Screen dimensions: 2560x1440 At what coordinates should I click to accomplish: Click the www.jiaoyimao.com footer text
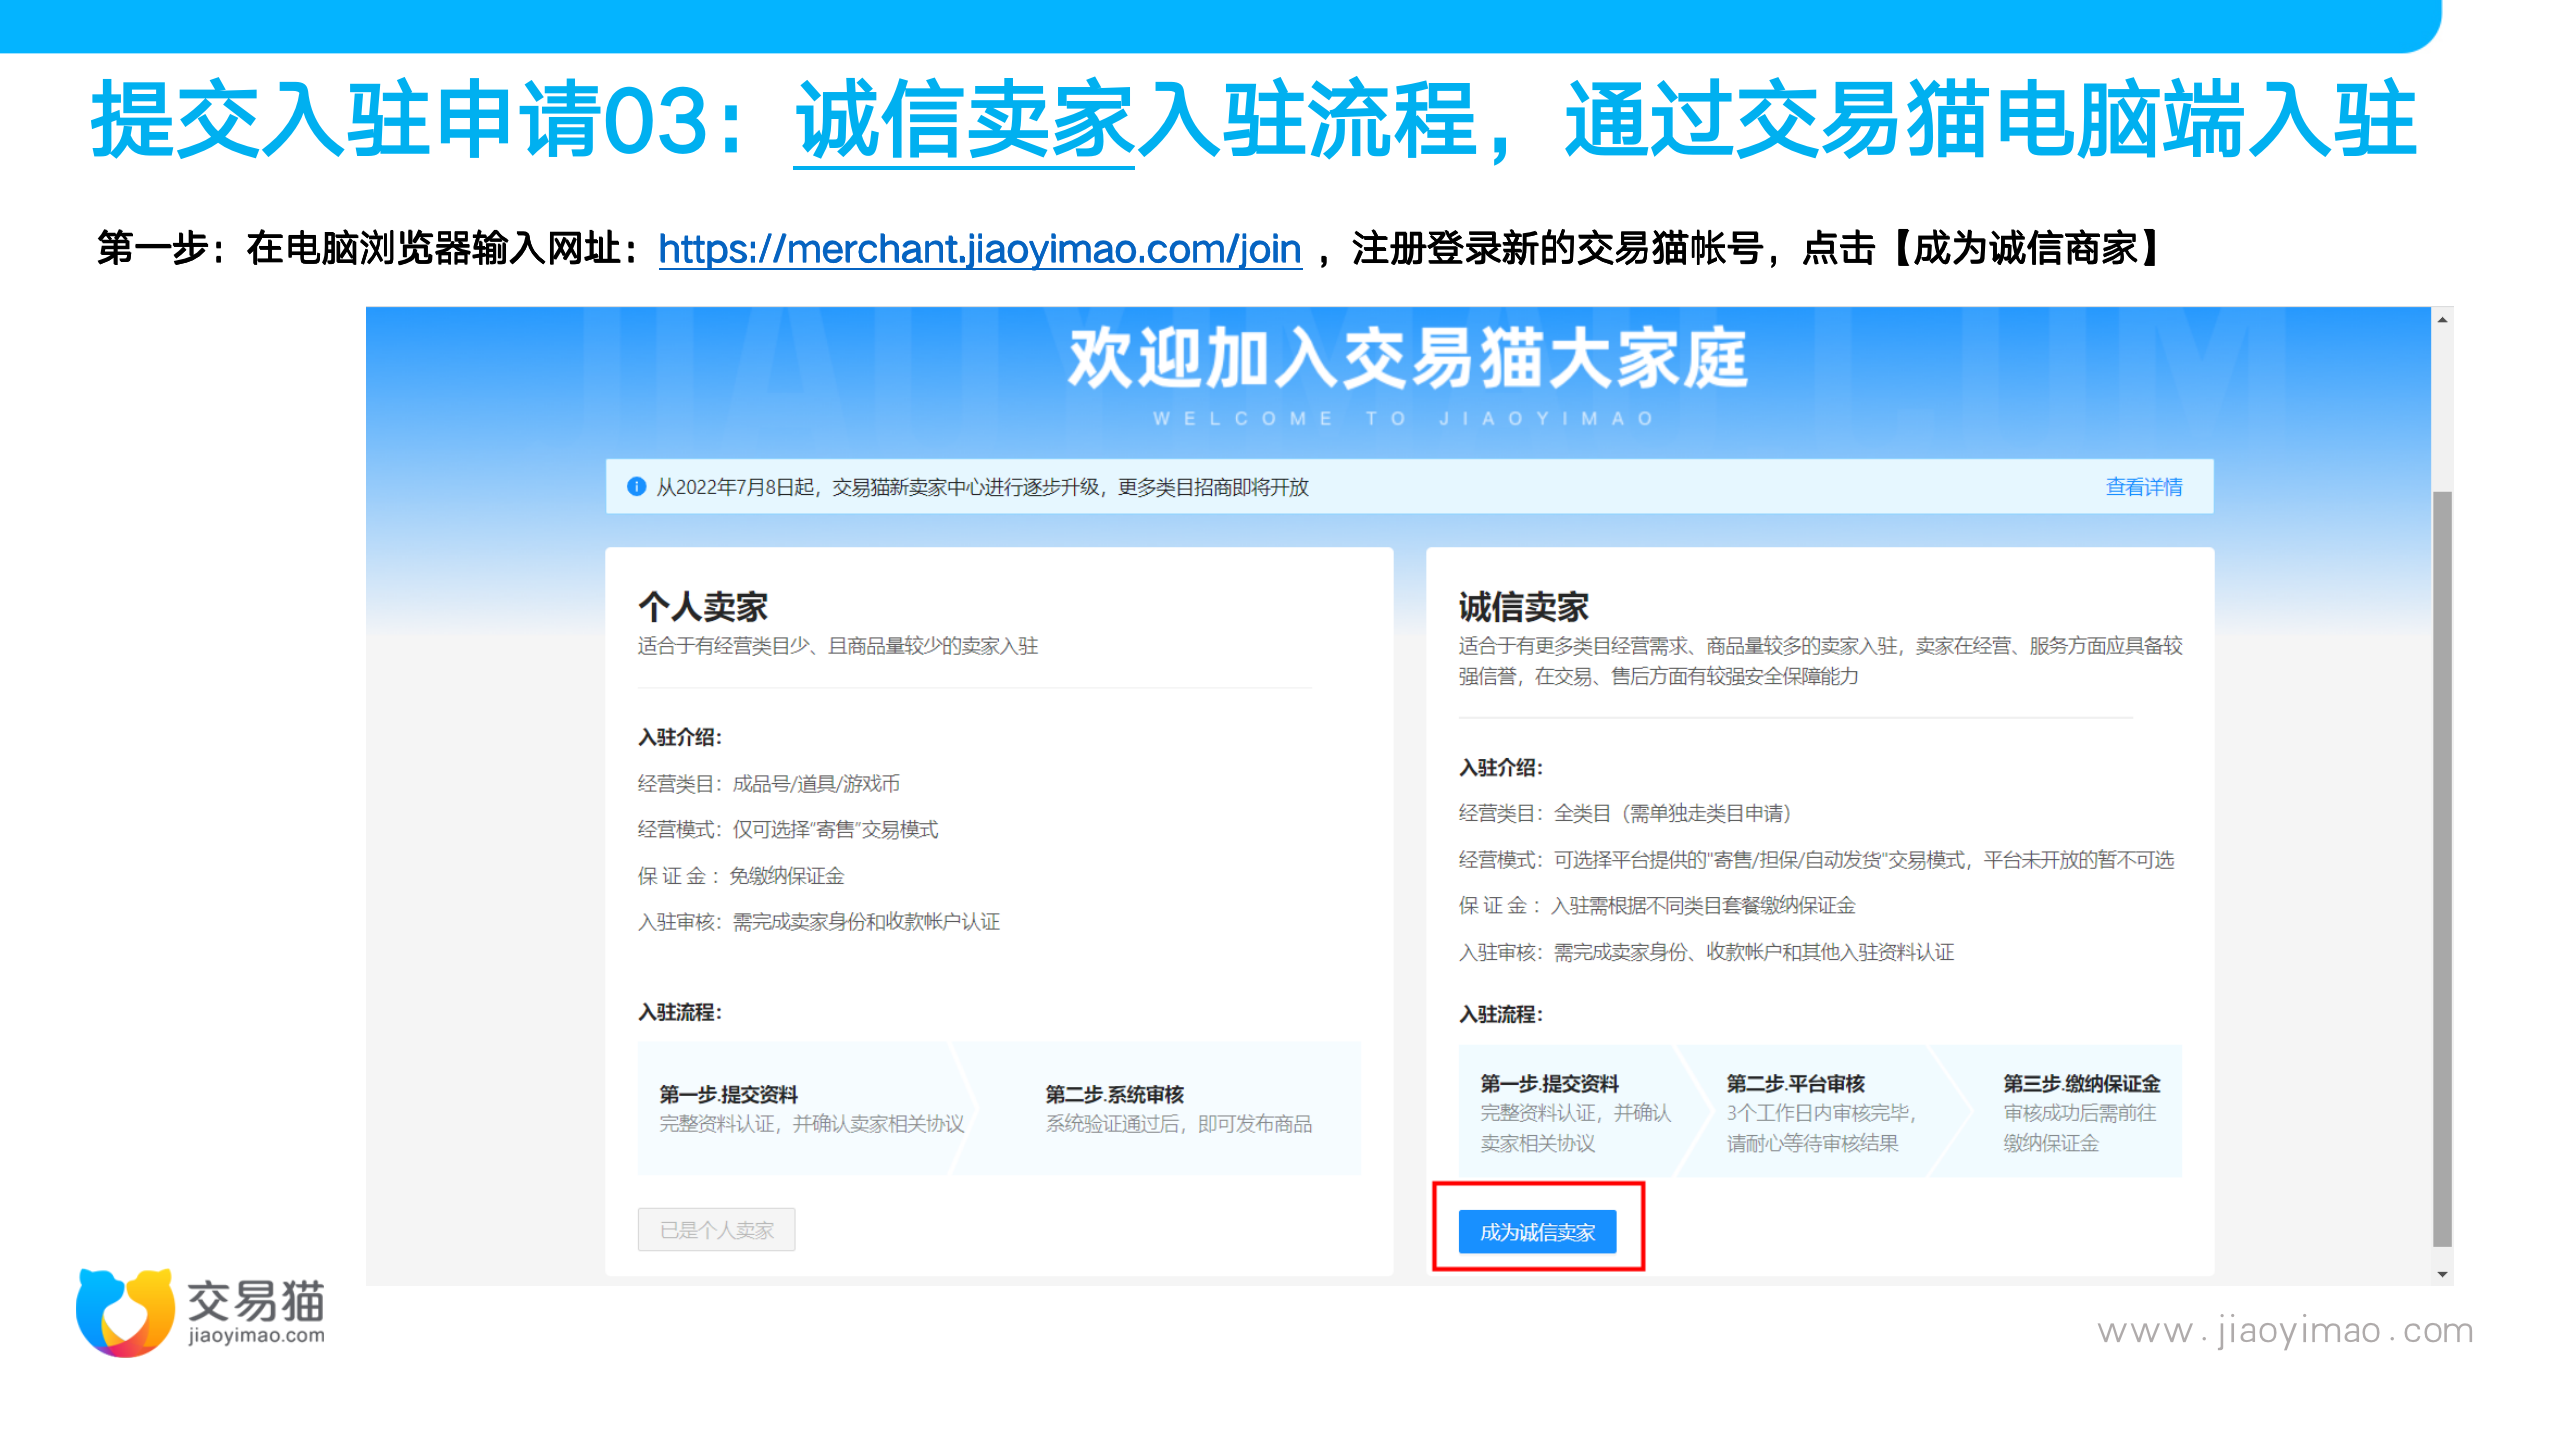pyautogui.click(x=2285, y=1330)
